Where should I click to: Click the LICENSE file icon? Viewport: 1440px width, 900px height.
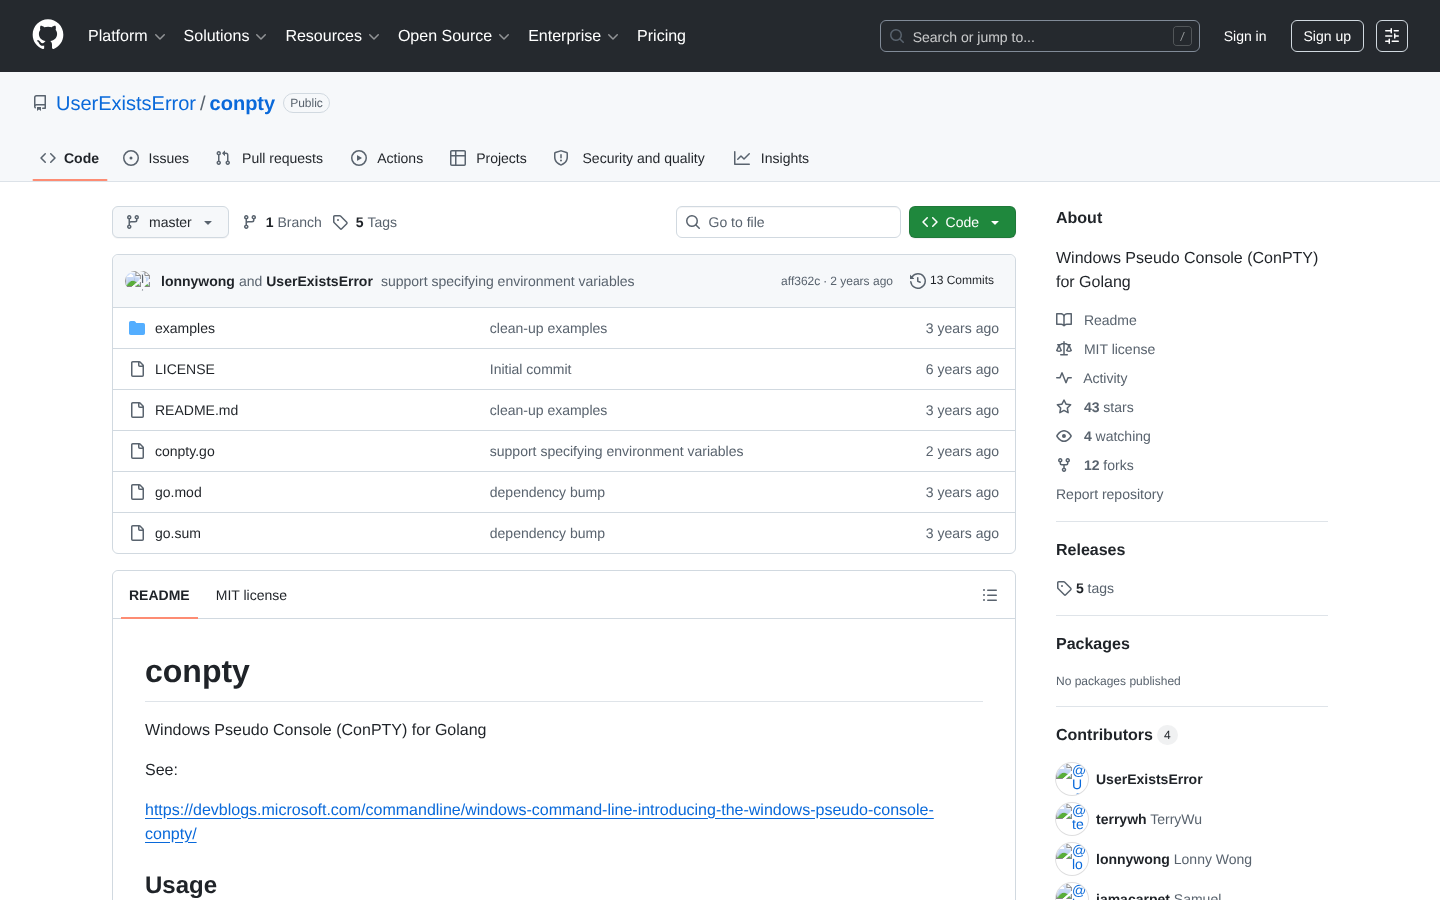click(137, 369)
